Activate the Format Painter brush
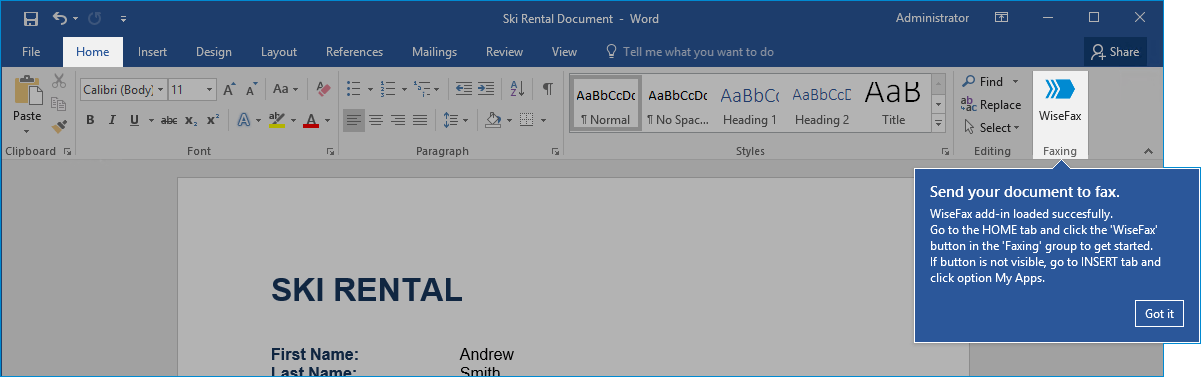This screenshot has width=1201, height=377. [x=59, y=126]
